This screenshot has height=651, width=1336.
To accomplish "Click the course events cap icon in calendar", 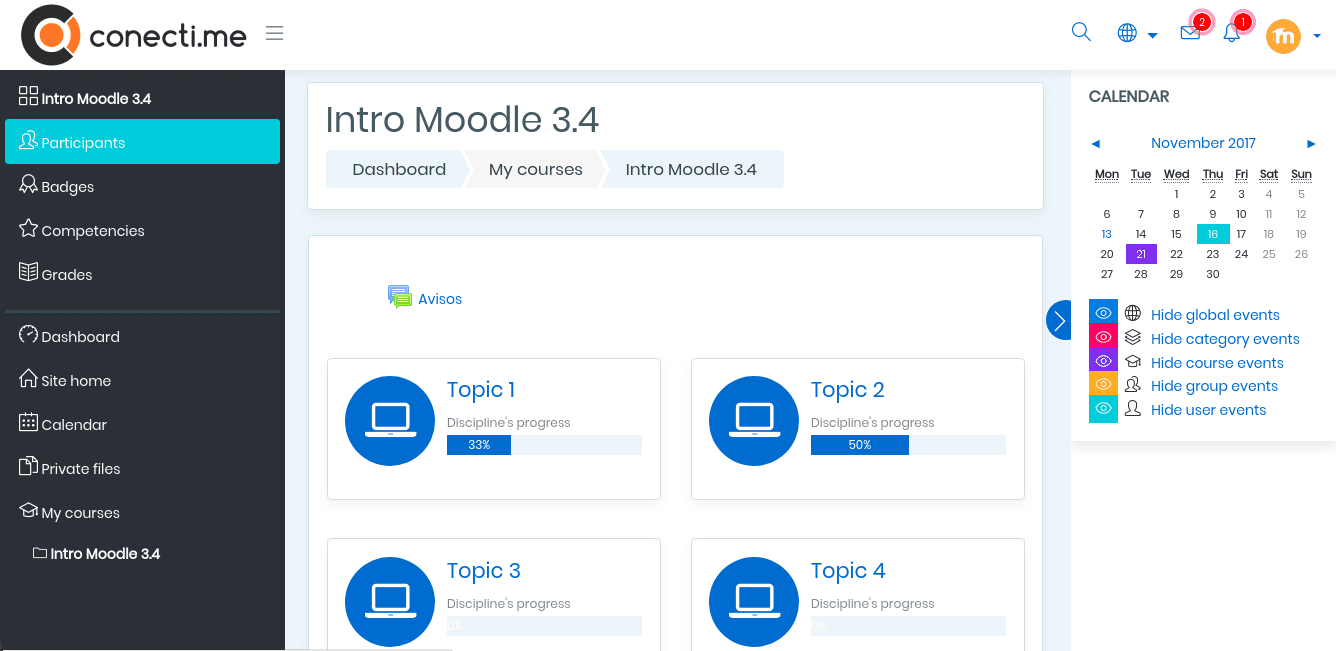I will pos(1133,362).
